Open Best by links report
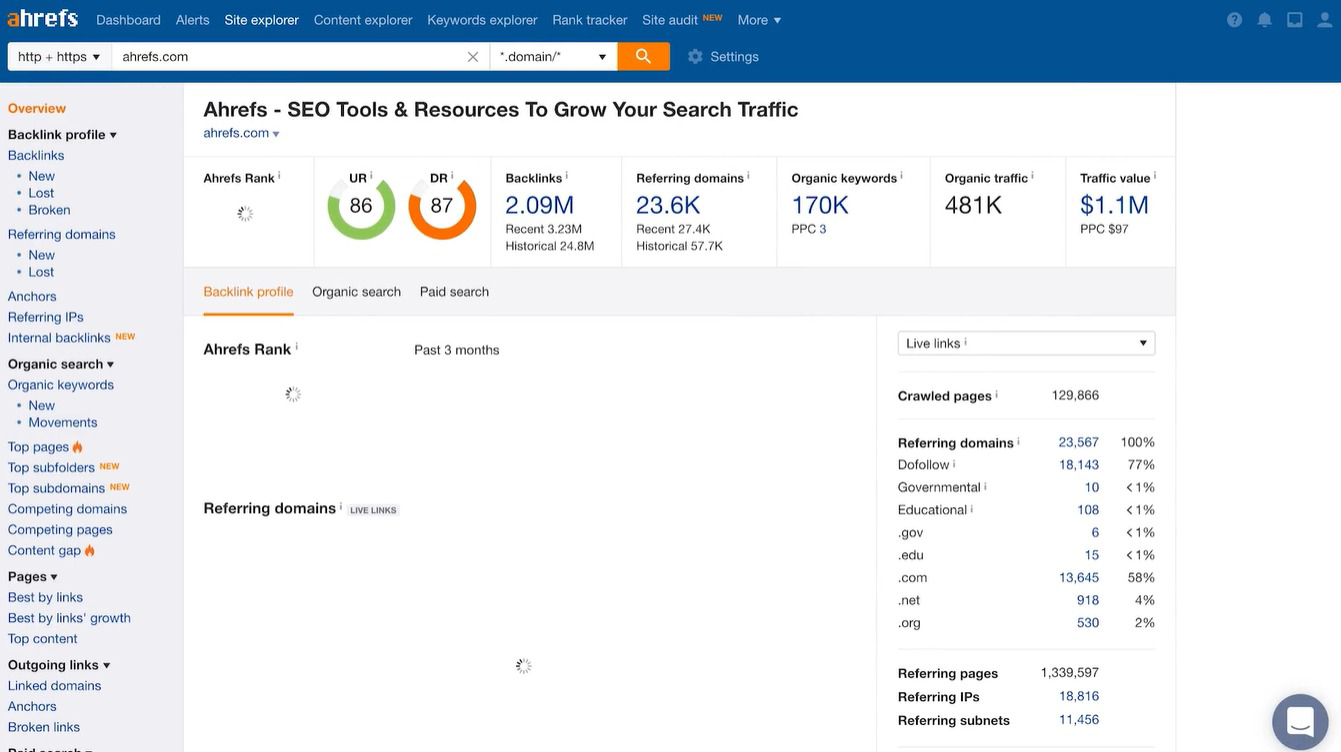This screenshot has height=752, width=1341. click(x=45, y=597)
